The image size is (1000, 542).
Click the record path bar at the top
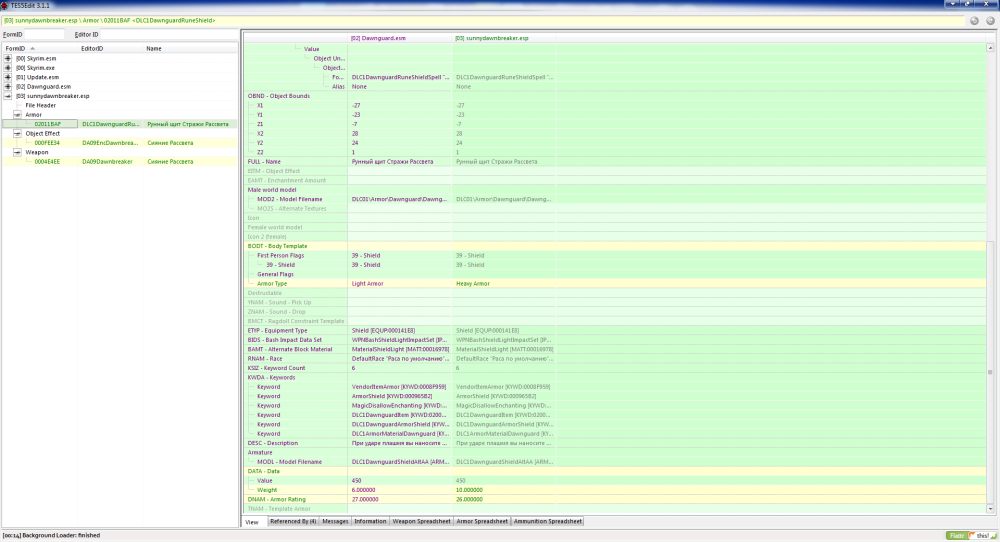coord(483,21)
